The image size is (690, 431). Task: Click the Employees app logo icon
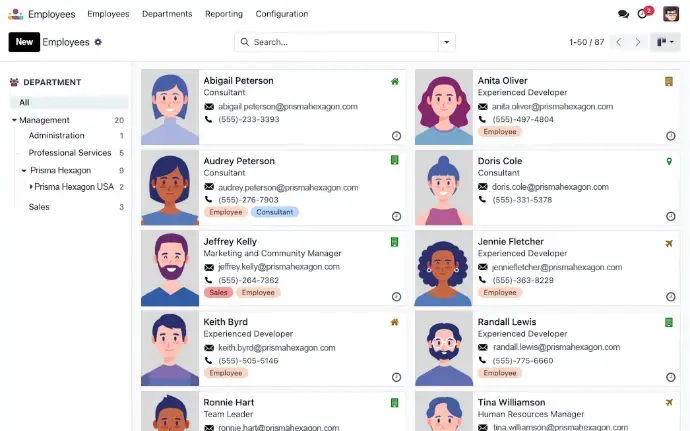tap(15, 14)
